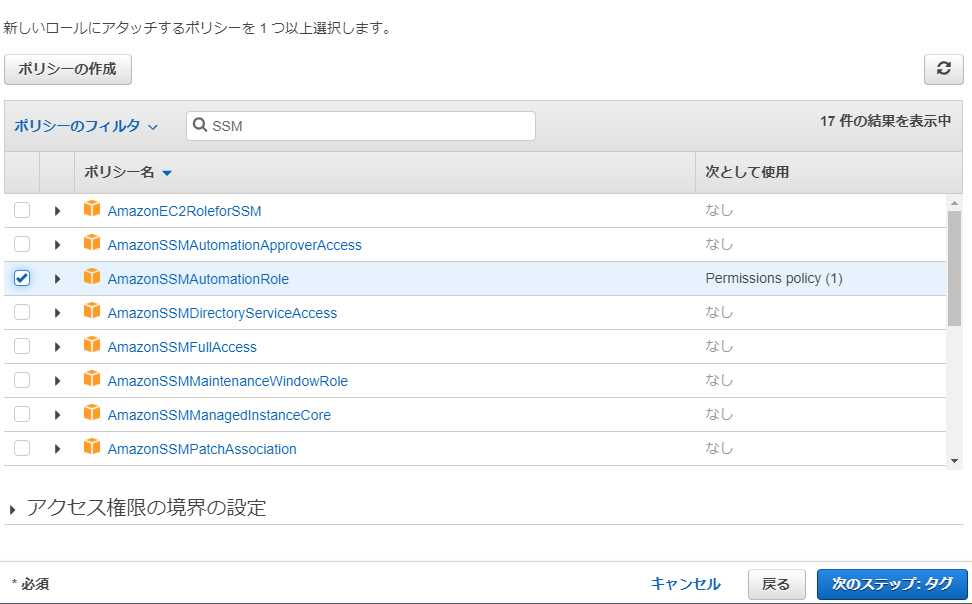
Task: Open the AmazonSSMFullAccess policy link
Action: 182,347
